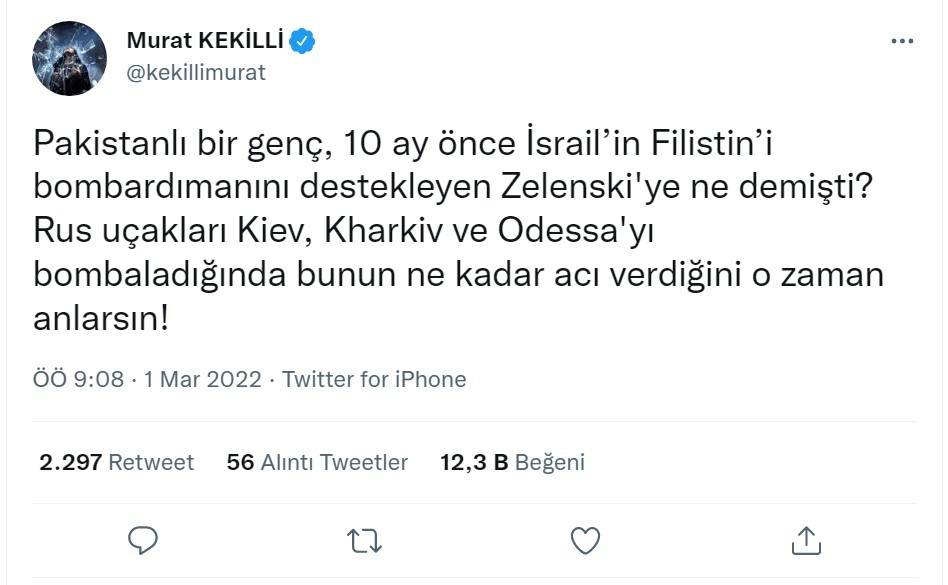This screenshot has height=585, width=948.
Task: Click the 1 Mar 2022 date
Action: pyautogui.click(x=203, y=380)
